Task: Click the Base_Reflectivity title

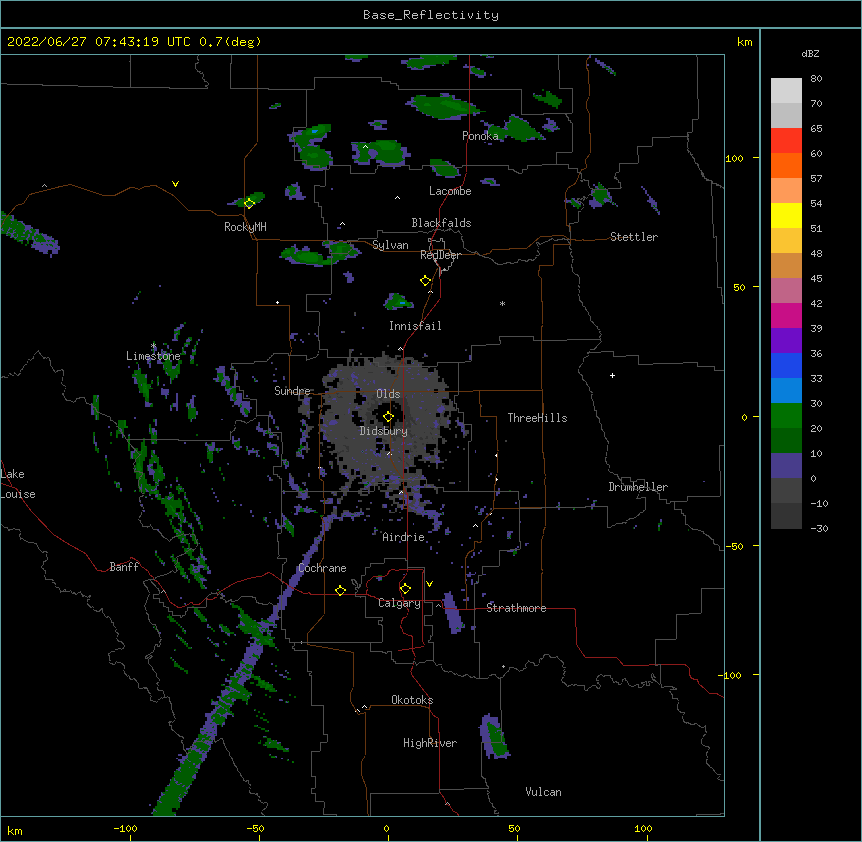Action: click(x=431, y=15)
